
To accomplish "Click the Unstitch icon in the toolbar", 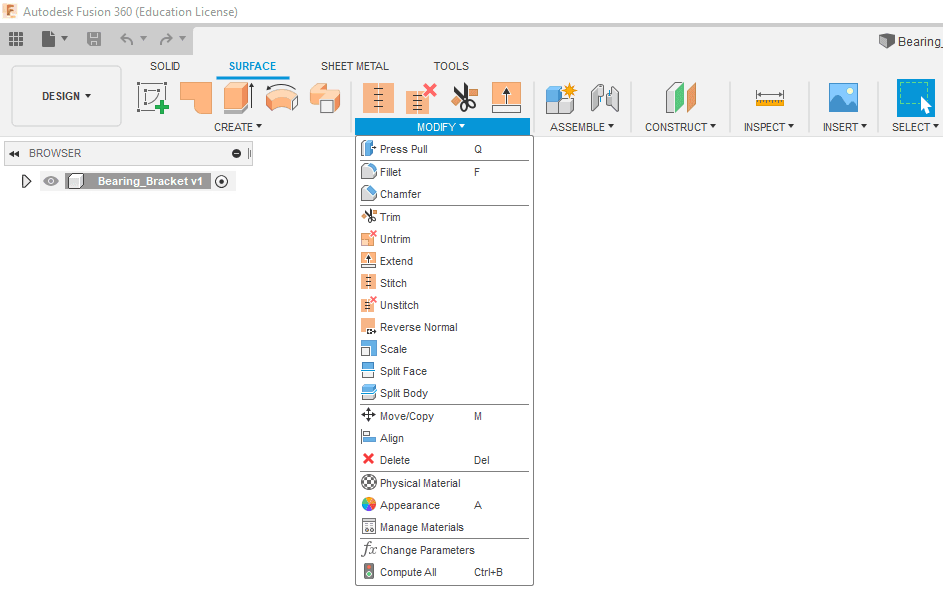I will click(421, 98).
